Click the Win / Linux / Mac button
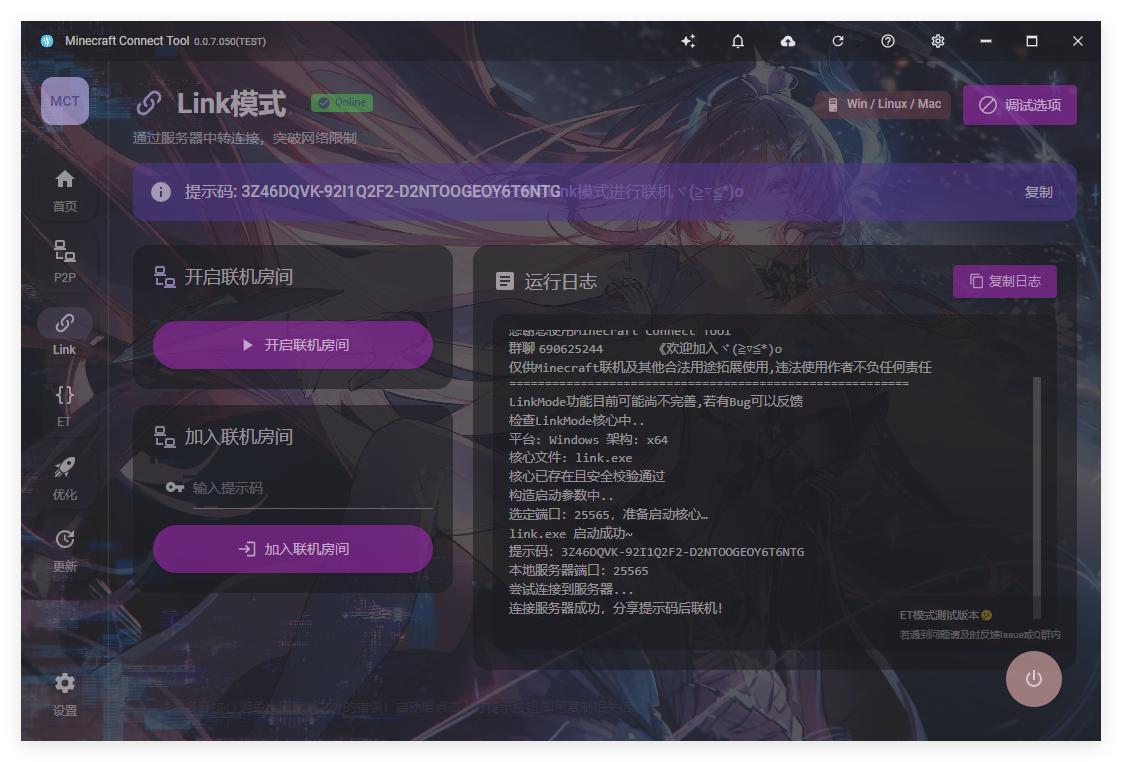 tap(884, 104)
